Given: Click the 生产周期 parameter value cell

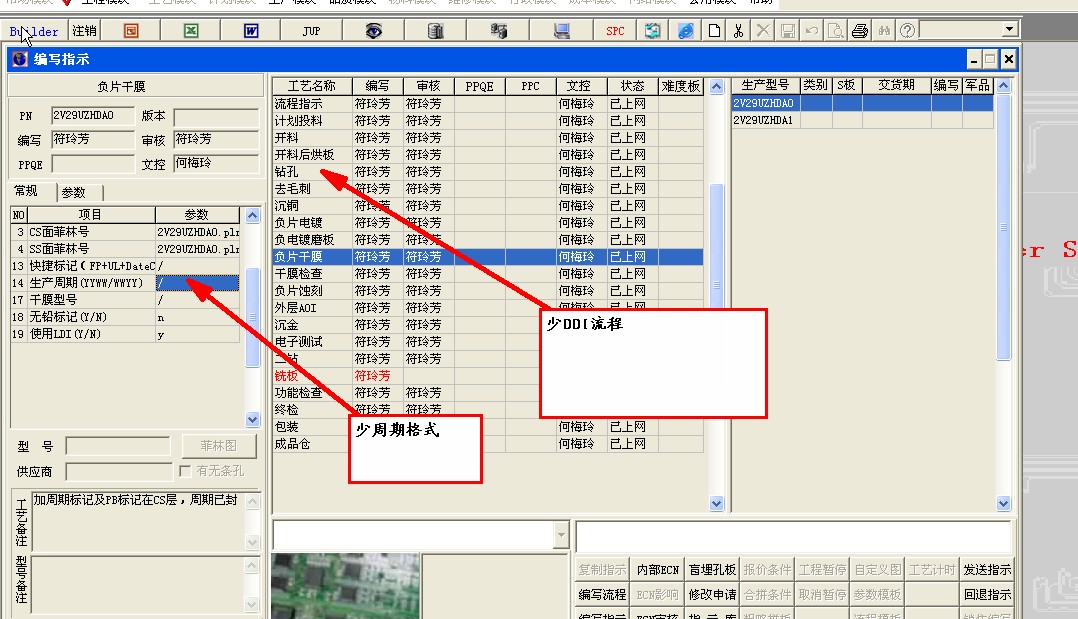Looking at the screenshot, I should [x=197, y=283].
